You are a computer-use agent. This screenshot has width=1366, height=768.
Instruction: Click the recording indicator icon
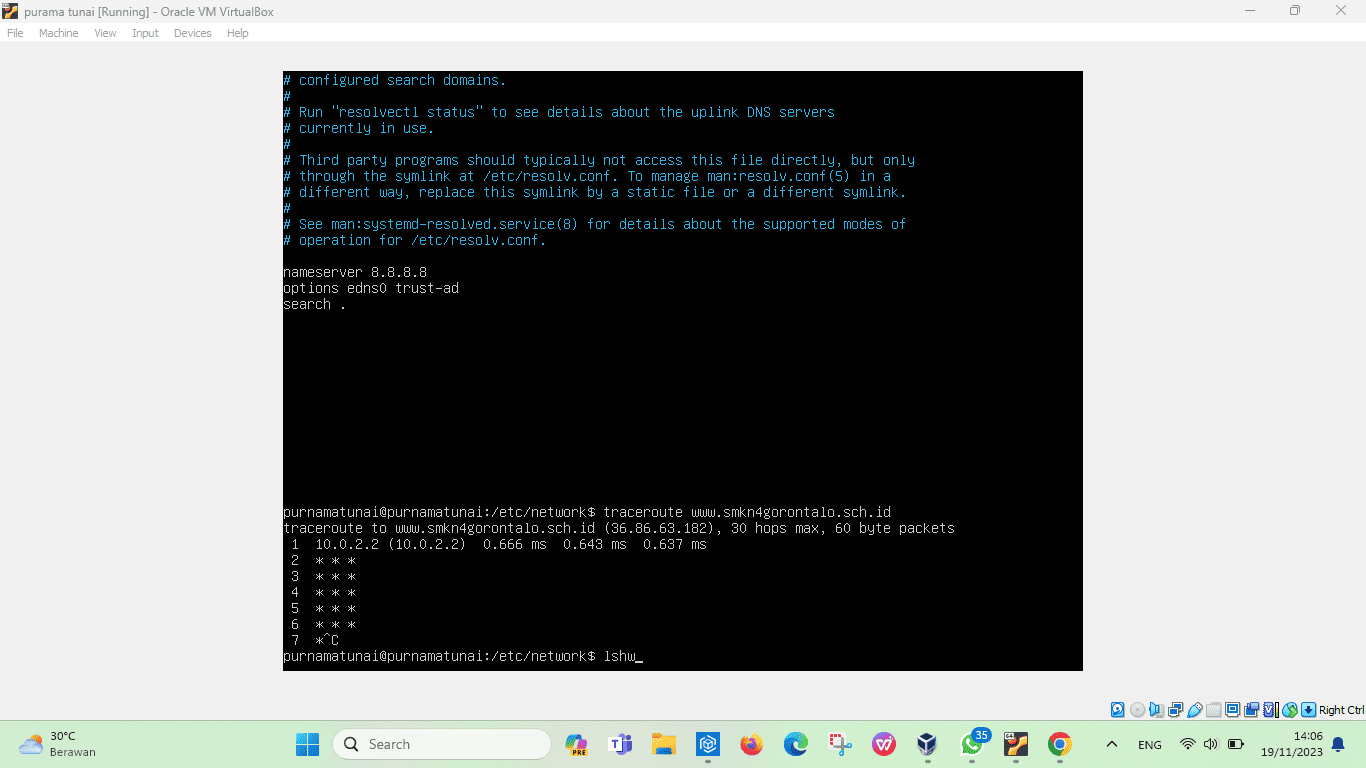click(x=1252, y=710)
